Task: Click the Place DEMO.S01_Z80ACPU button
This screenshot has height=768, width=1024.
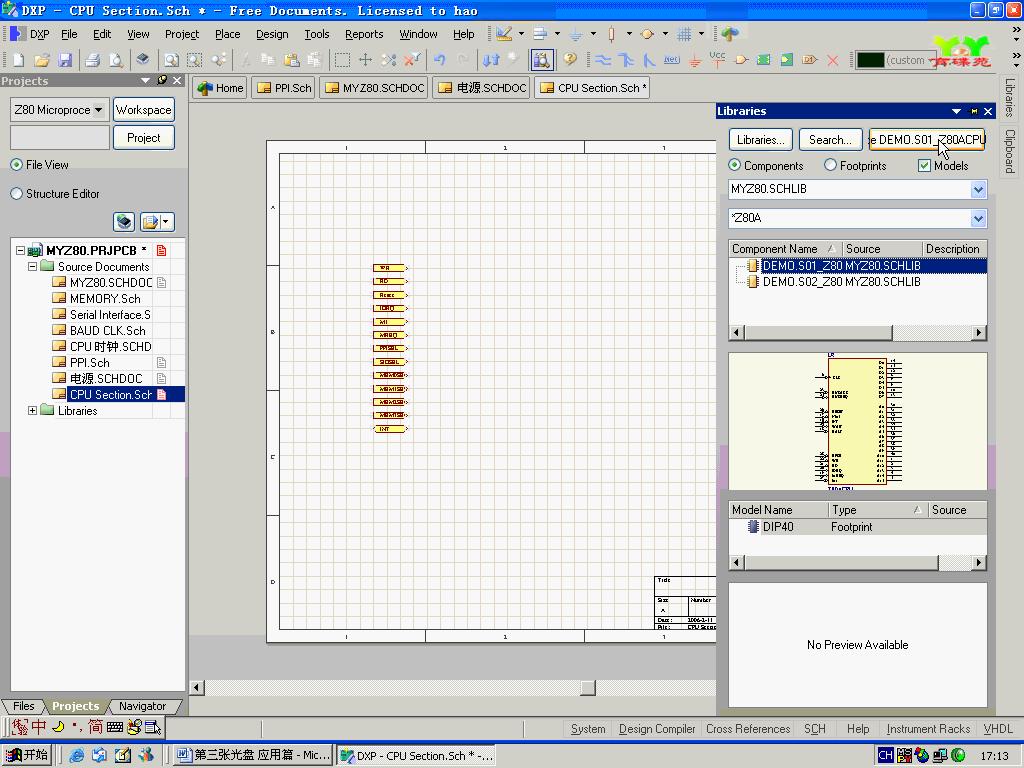Action: point(927,140)
